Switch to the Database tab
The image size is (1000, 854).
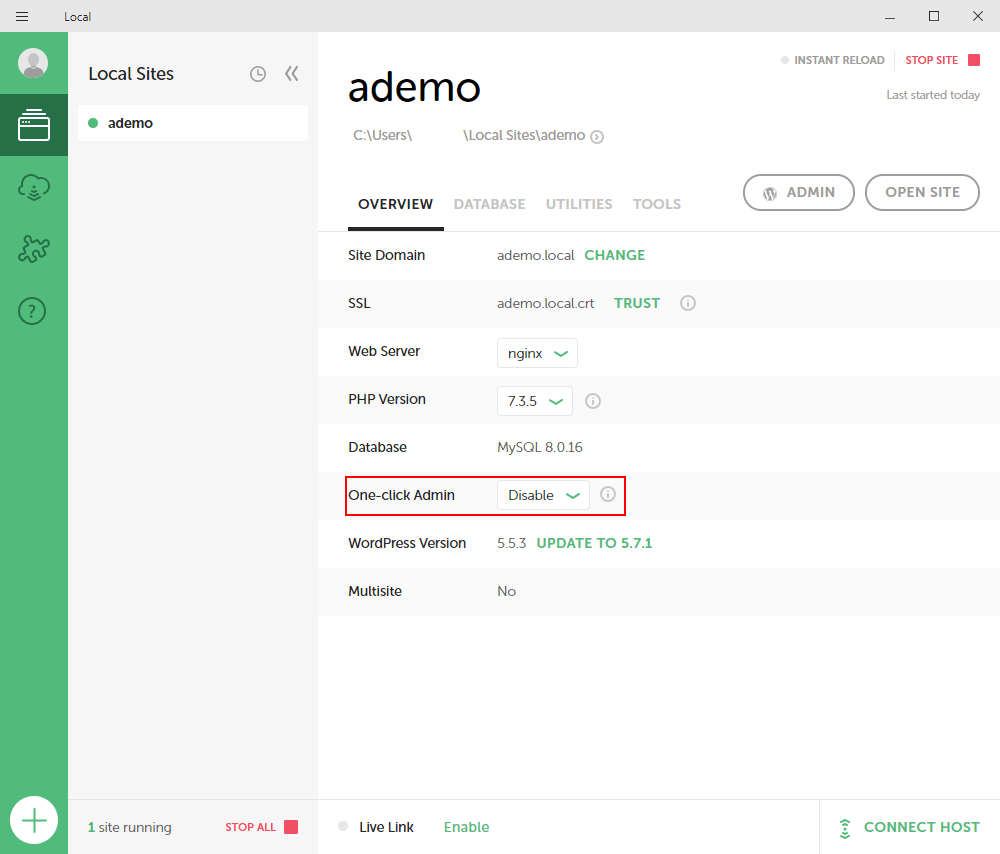(490, 204)
